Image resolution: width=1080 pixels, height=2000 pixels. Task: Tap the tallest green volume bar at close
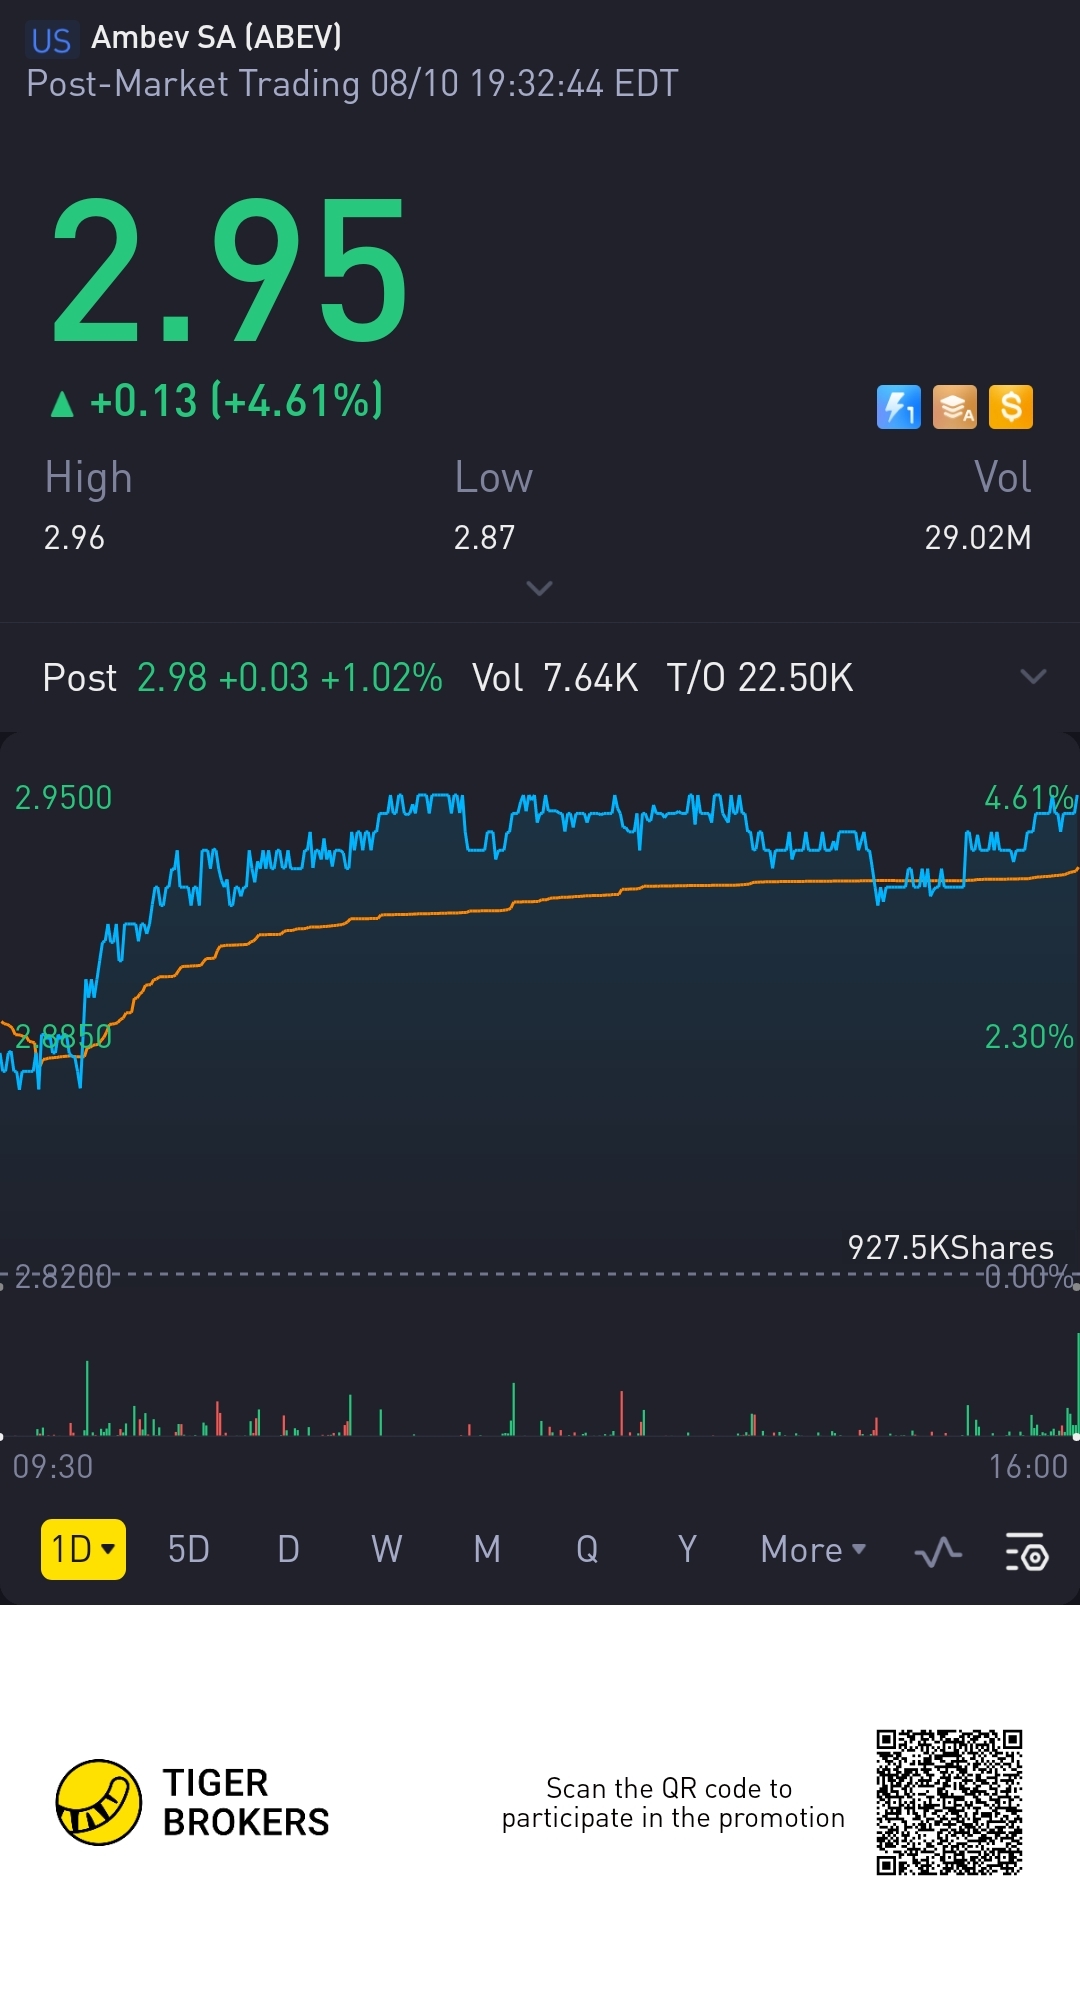tap(1077, 1384)
